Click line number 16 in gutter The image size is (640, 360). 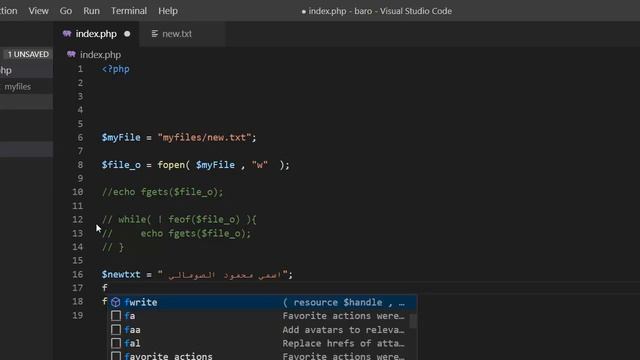click(78, 274)
